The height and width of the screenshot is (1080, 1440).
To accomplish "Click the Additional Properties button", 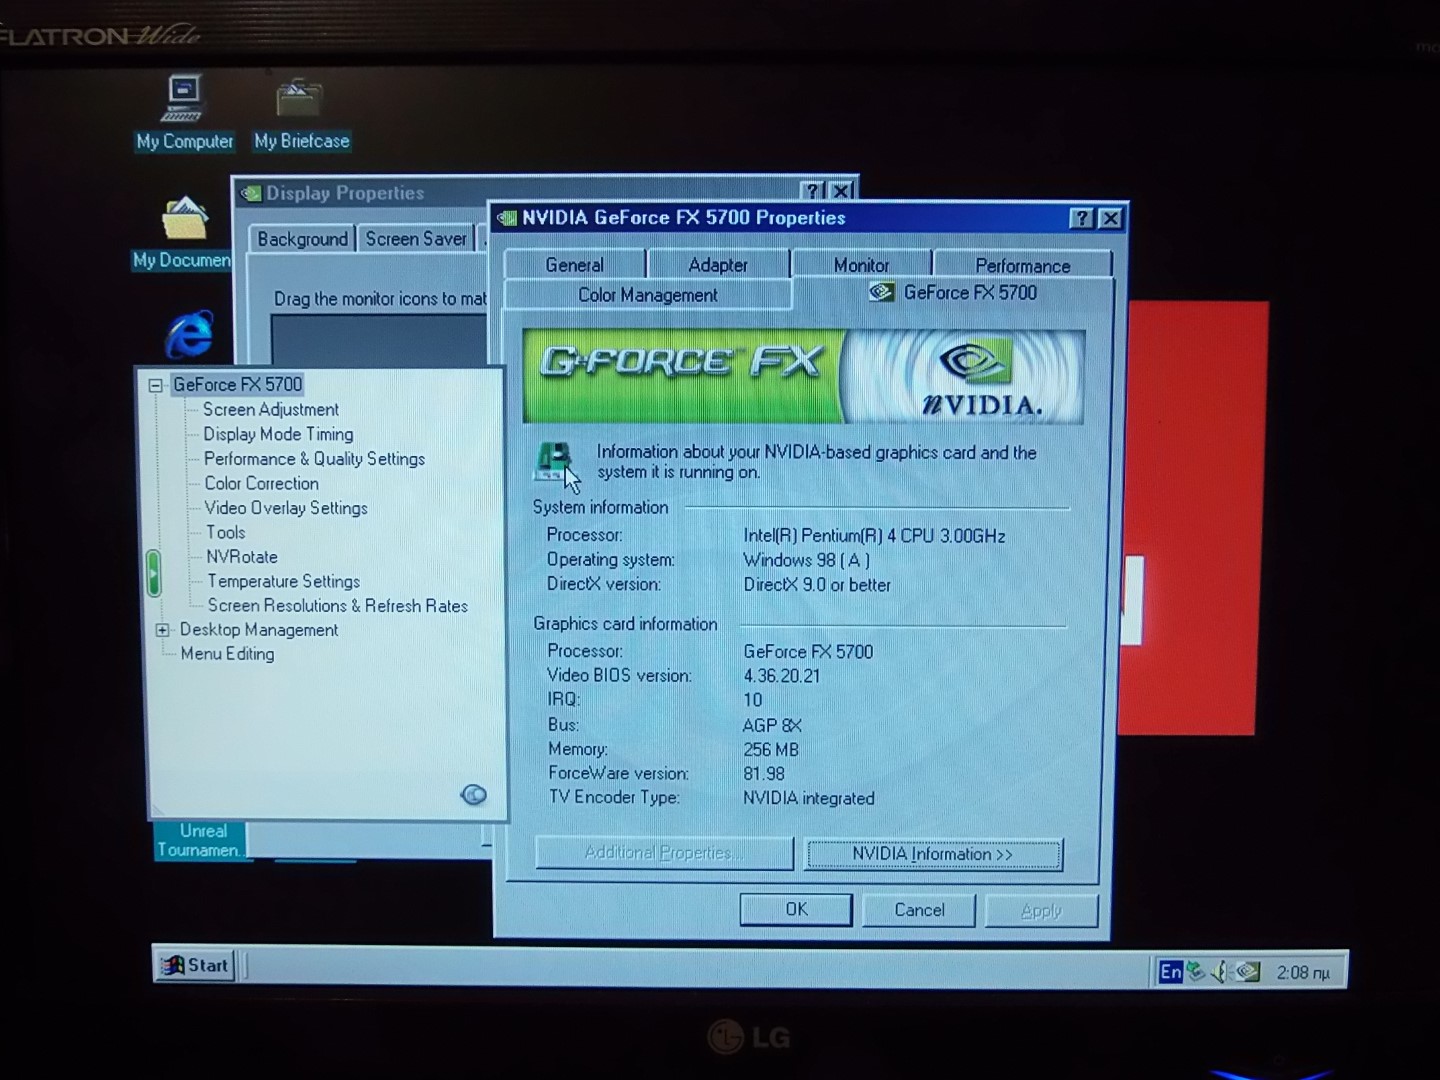I will (664, 853).
